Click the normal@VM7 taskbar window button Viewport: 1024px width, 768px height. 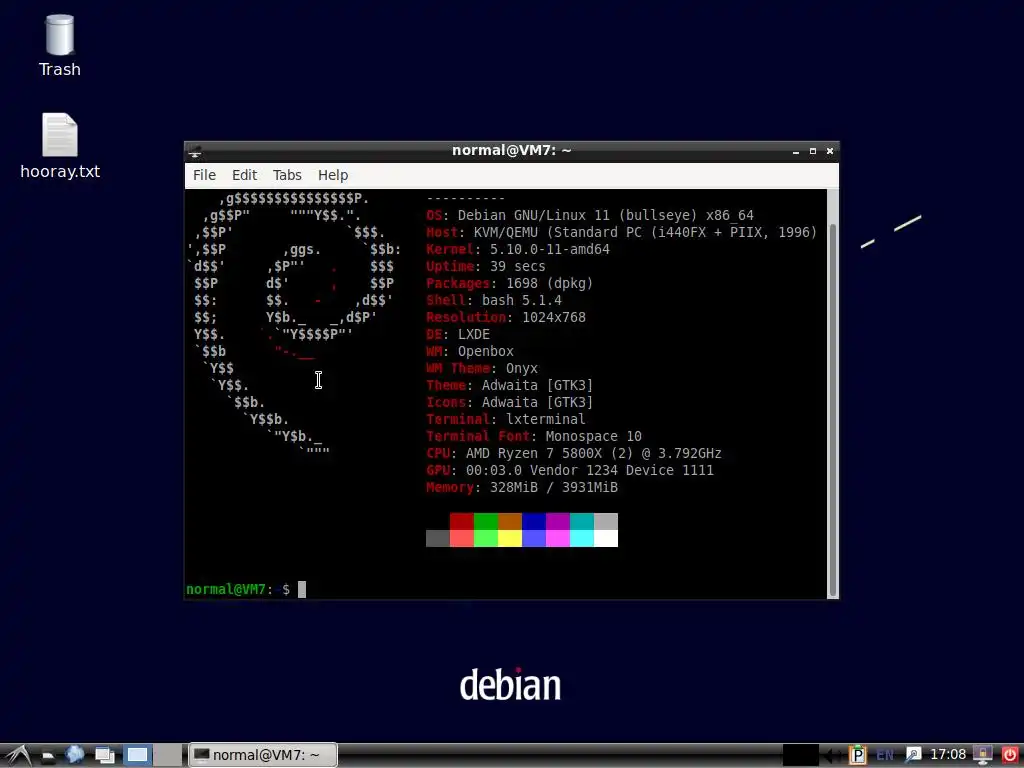[263, 755]
